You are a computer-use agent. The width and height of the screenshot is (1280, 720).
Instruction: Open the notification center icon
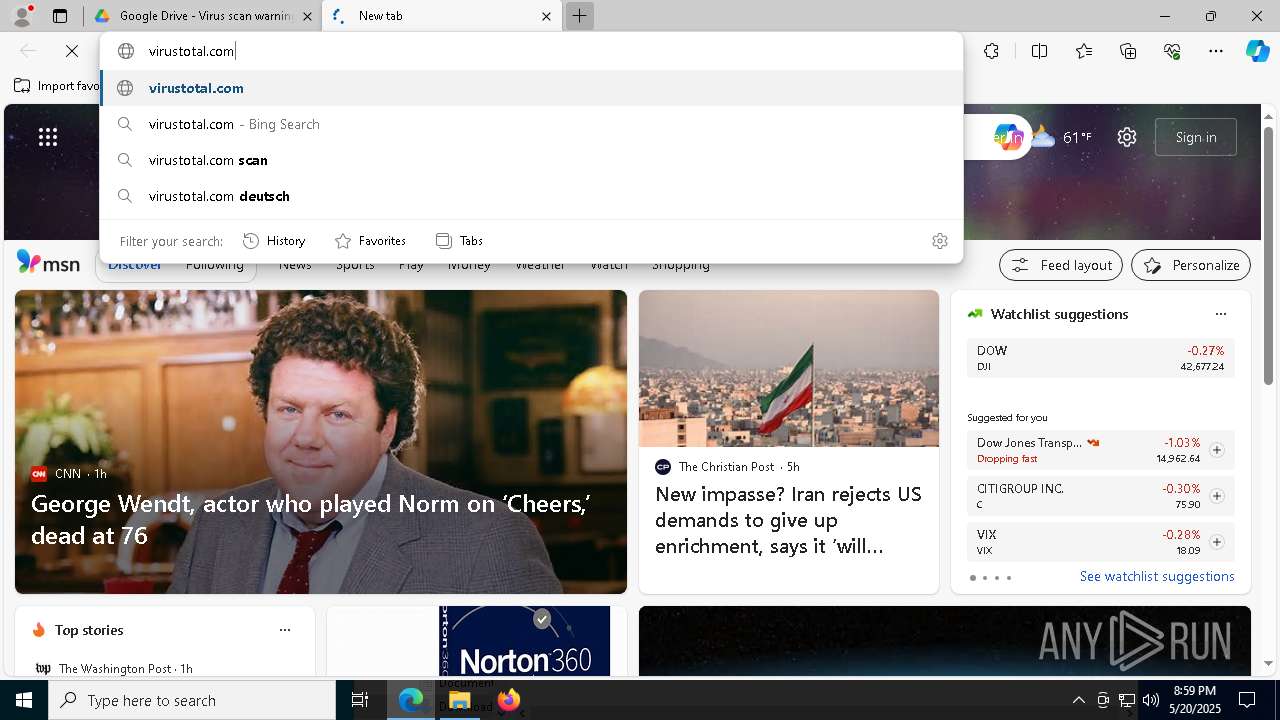point(1247,700)
